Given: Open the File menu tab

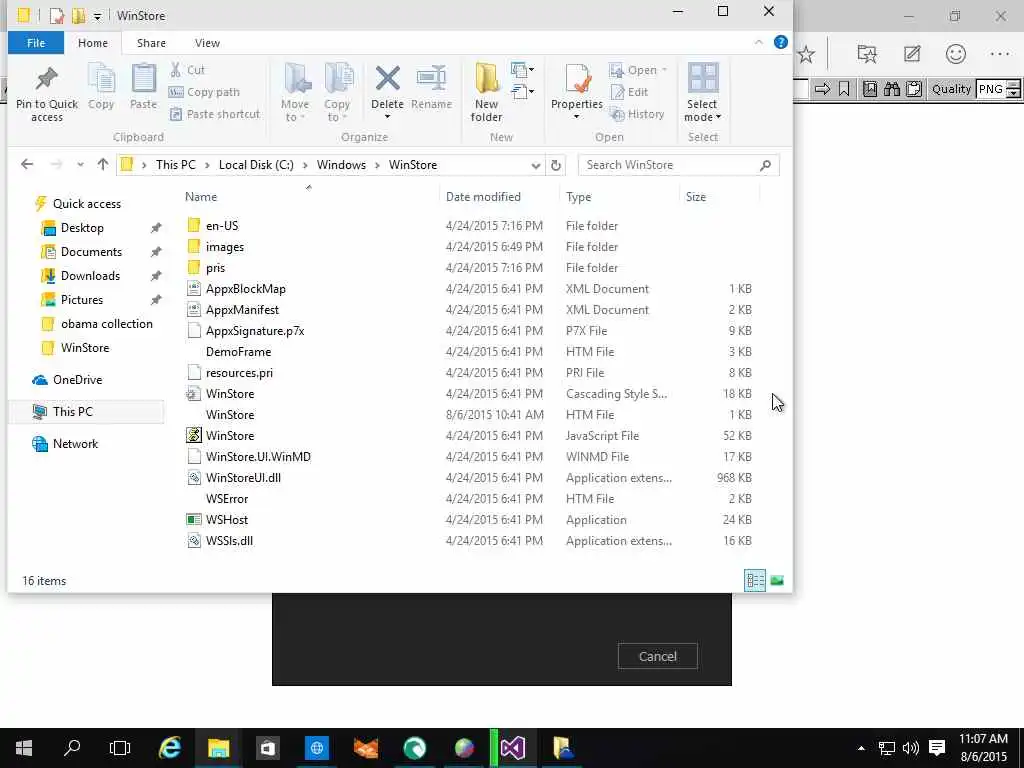Looking at the screenshot, I should 36,42.
